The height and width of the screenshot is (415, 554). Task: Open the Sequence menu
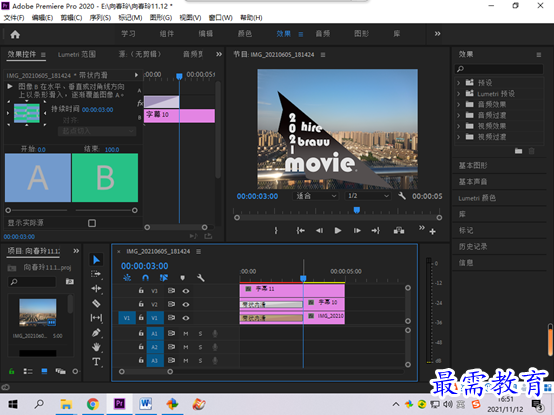[x=100, y=18]
